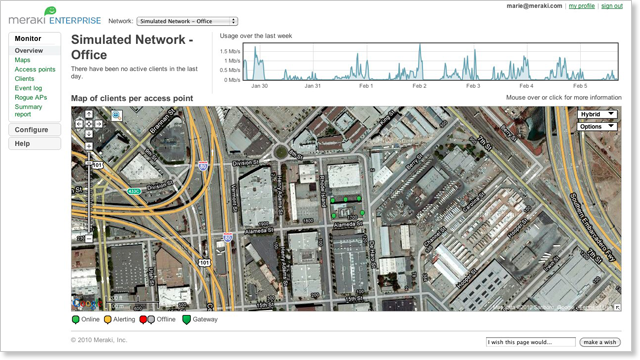Open the Event log page
The width and height of the screenshot is (640, 360).
coord(28,88)
